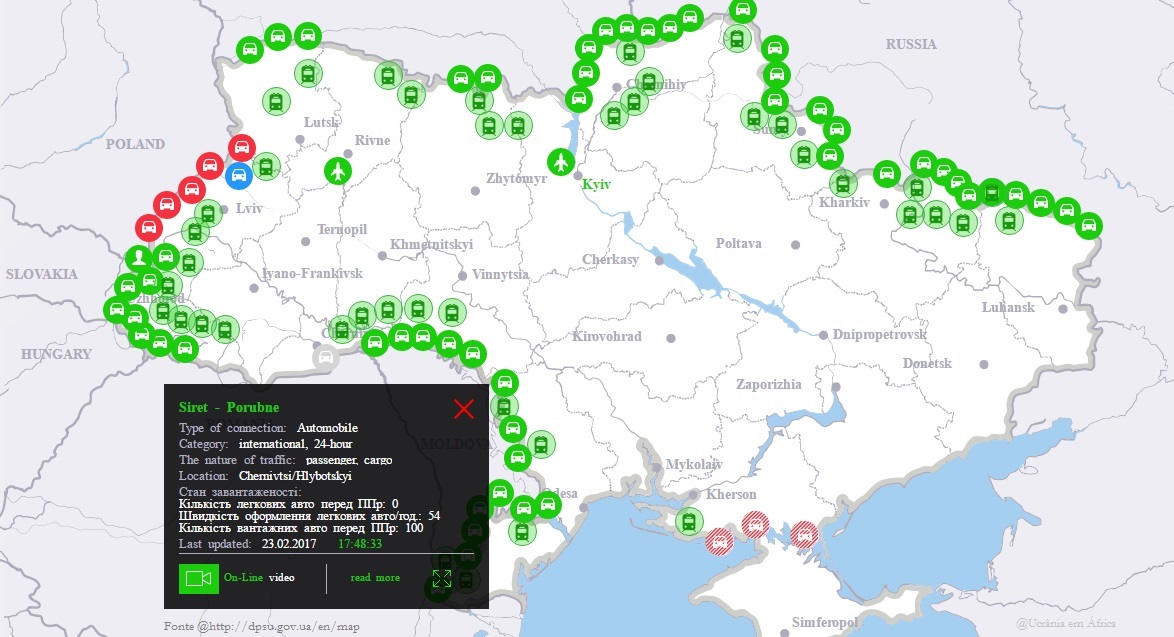Select the northernmost red car on Poland border
Image resolution: width=1174 pixels, height=637 pixels.
click(x=242, y=147)
